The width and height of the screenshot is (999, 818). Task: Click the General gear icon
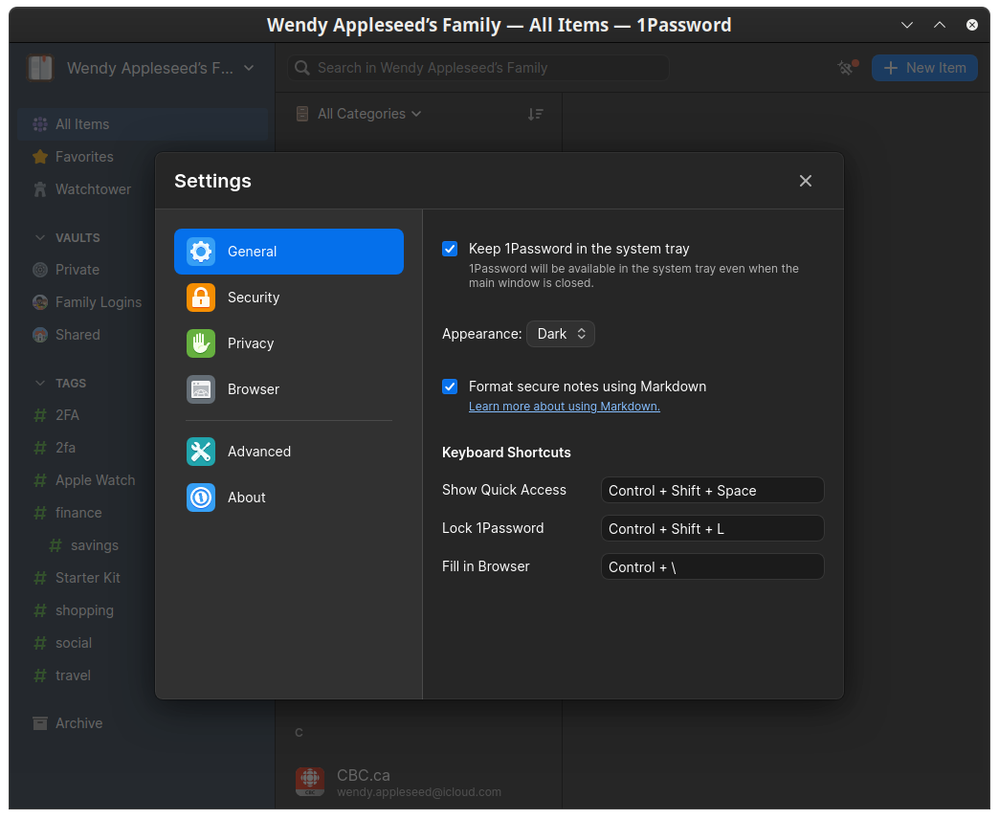[201, 251]
